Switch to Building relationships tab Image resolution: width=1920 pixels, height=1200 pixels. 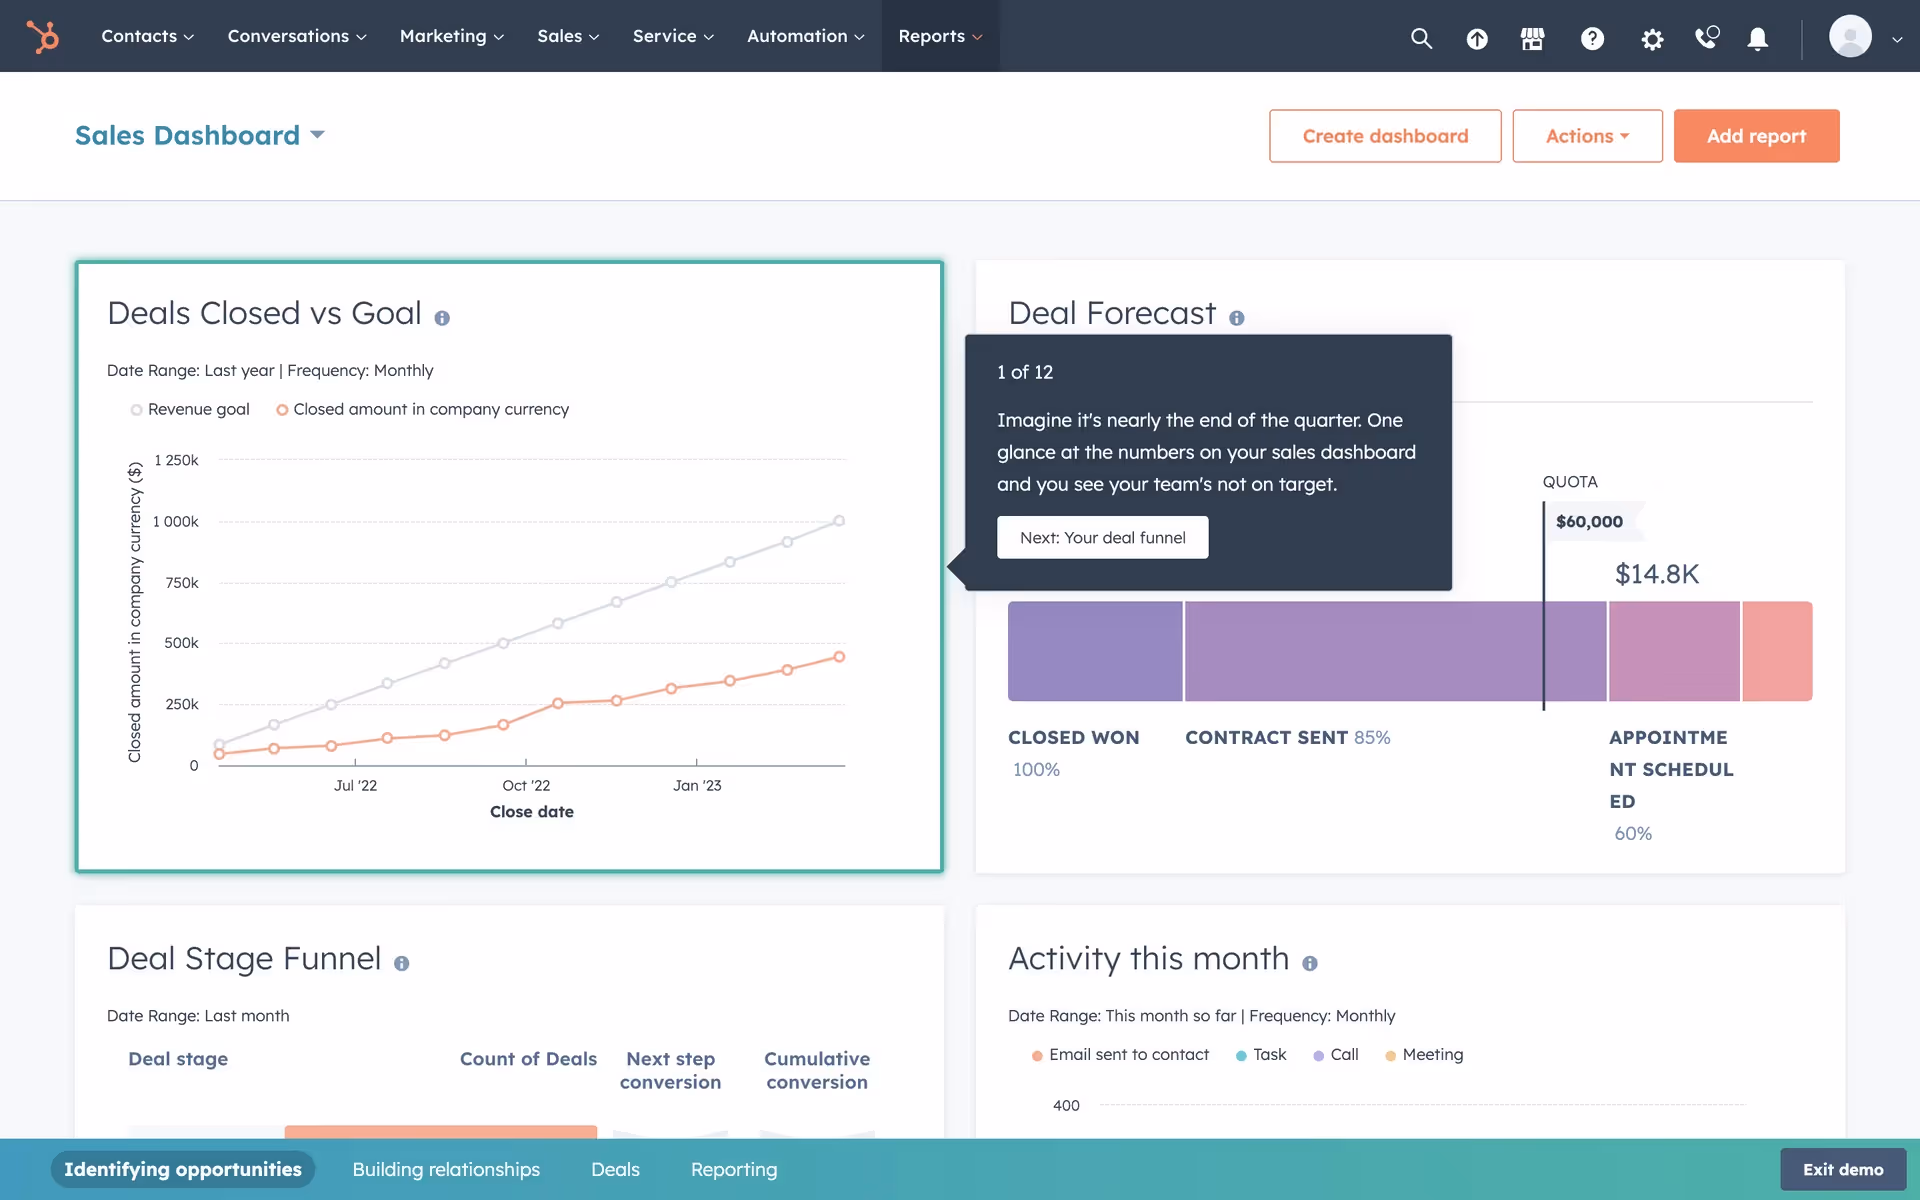point(446,1169)
